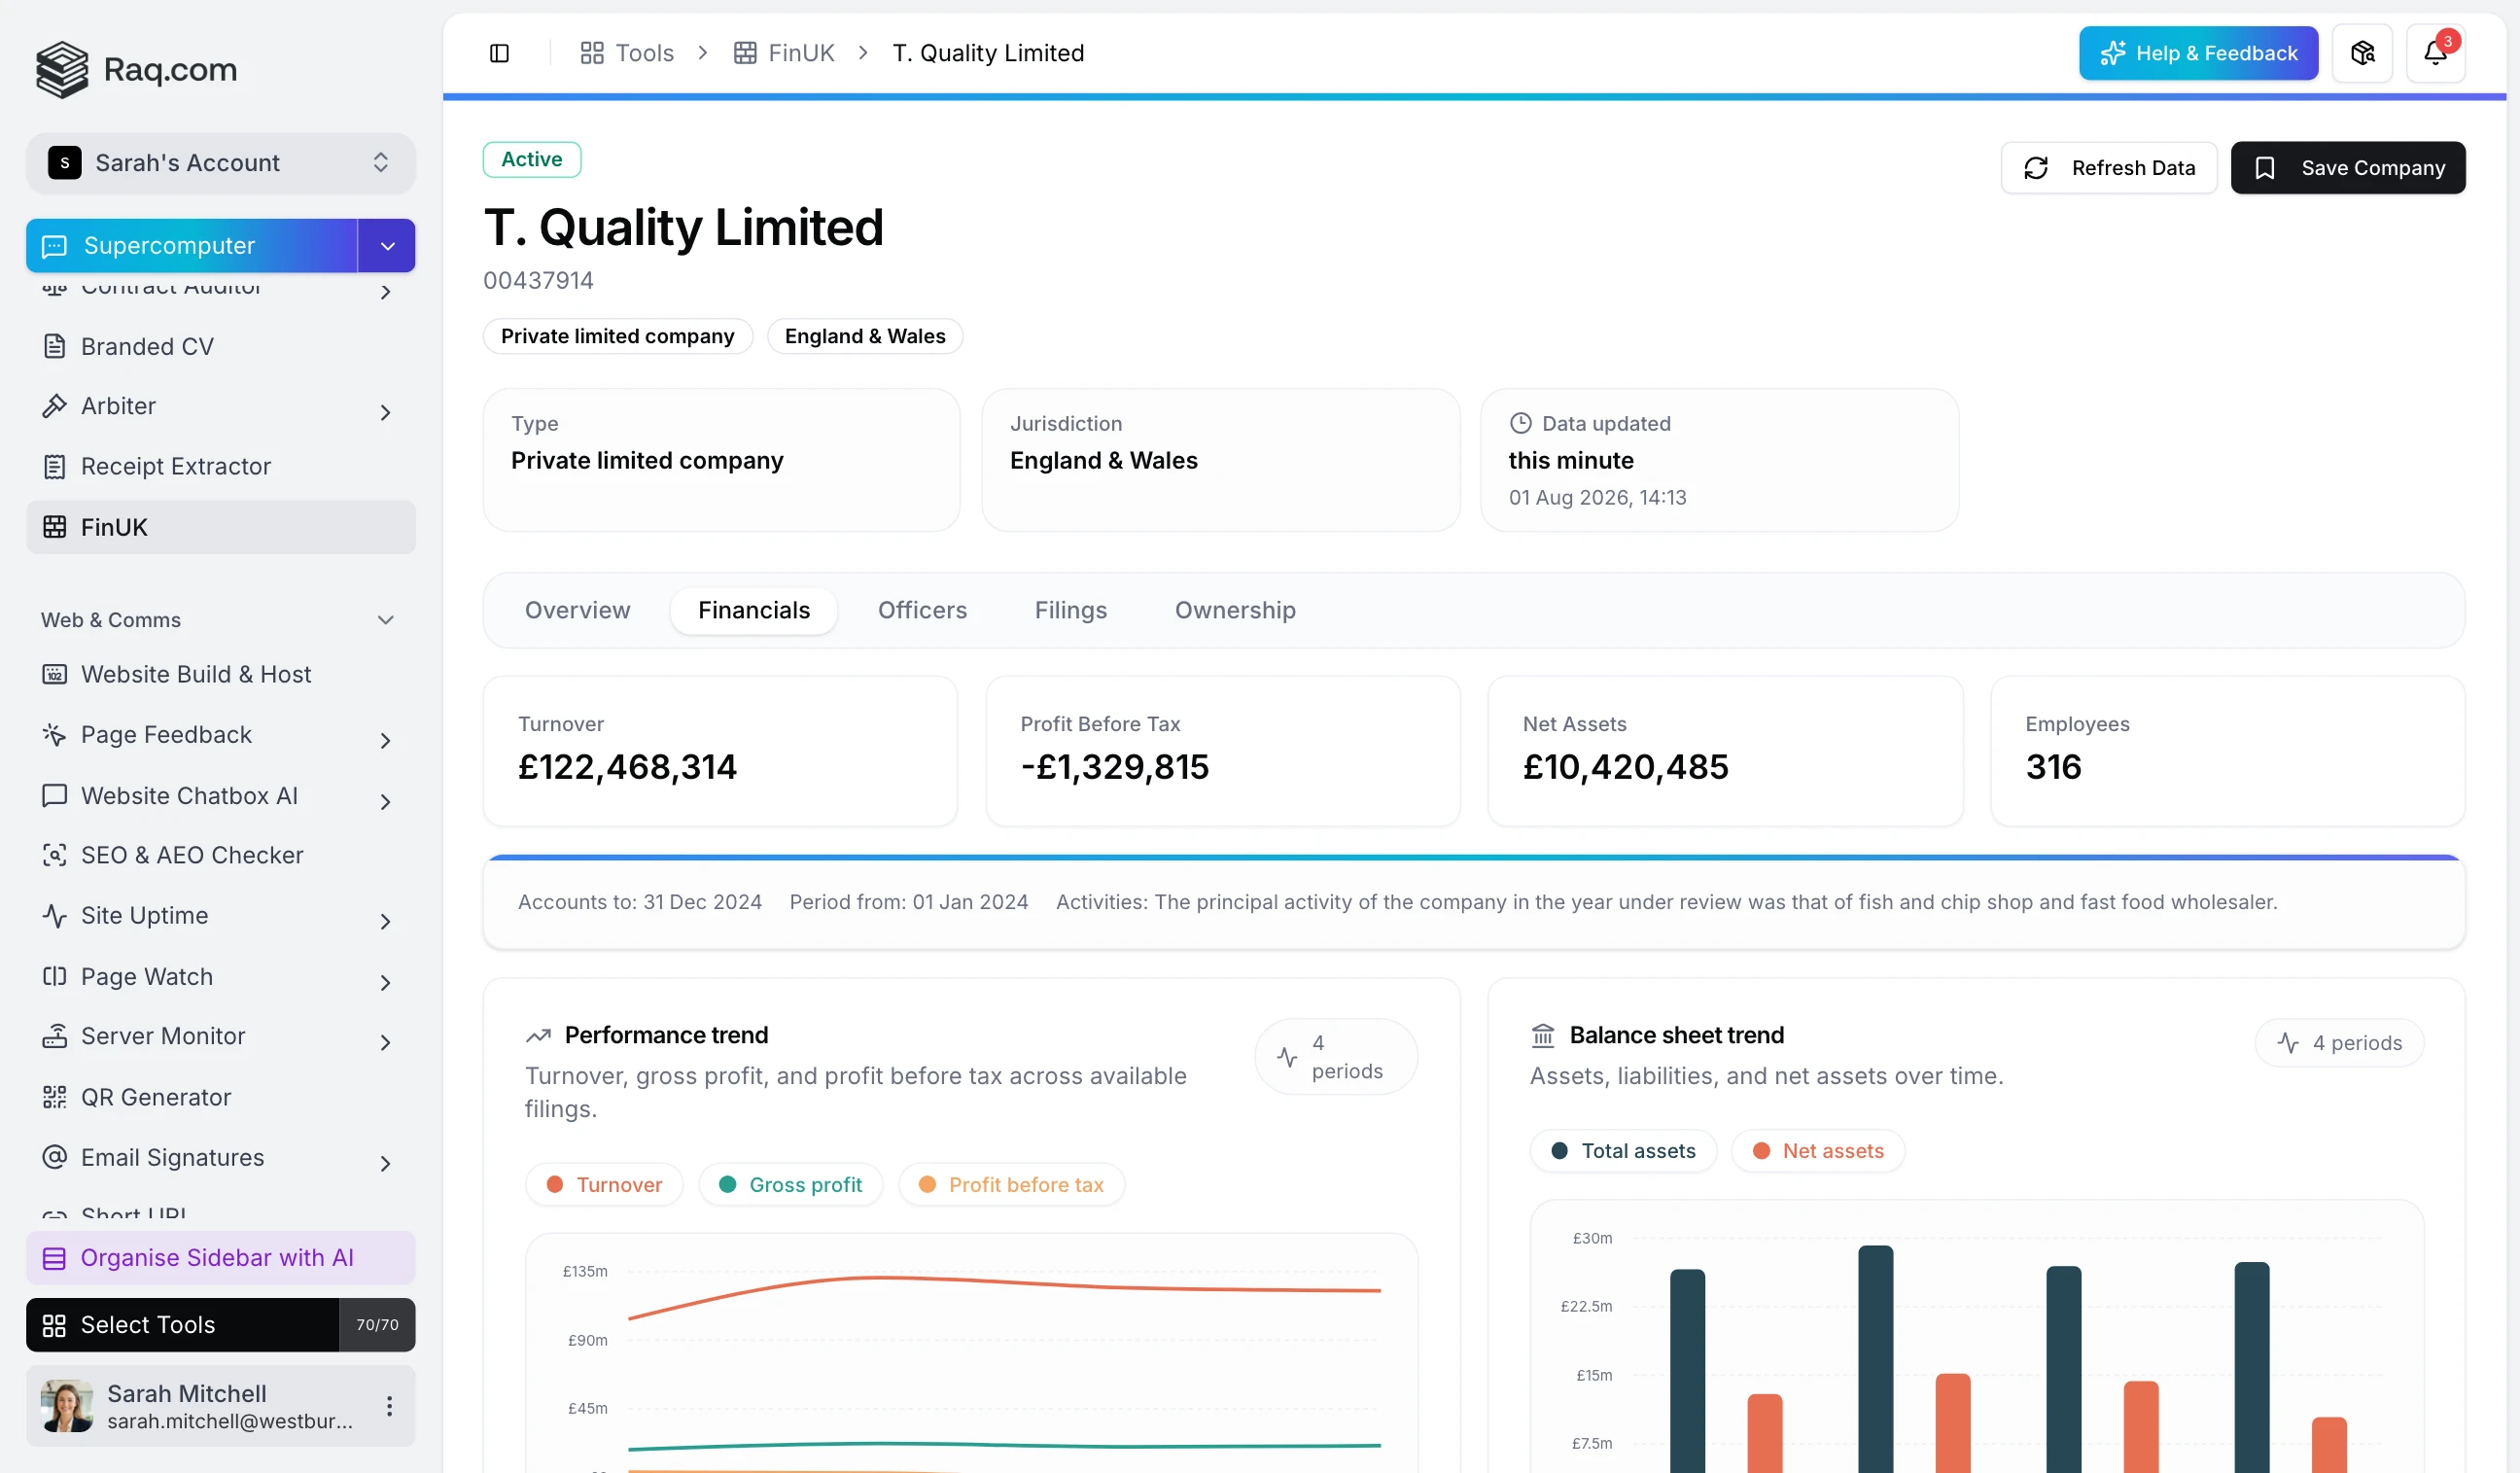Go to FinUK breadcrumb
Image resolution: width=2520 pixels, height=1473 pixels.
[784, 53]
